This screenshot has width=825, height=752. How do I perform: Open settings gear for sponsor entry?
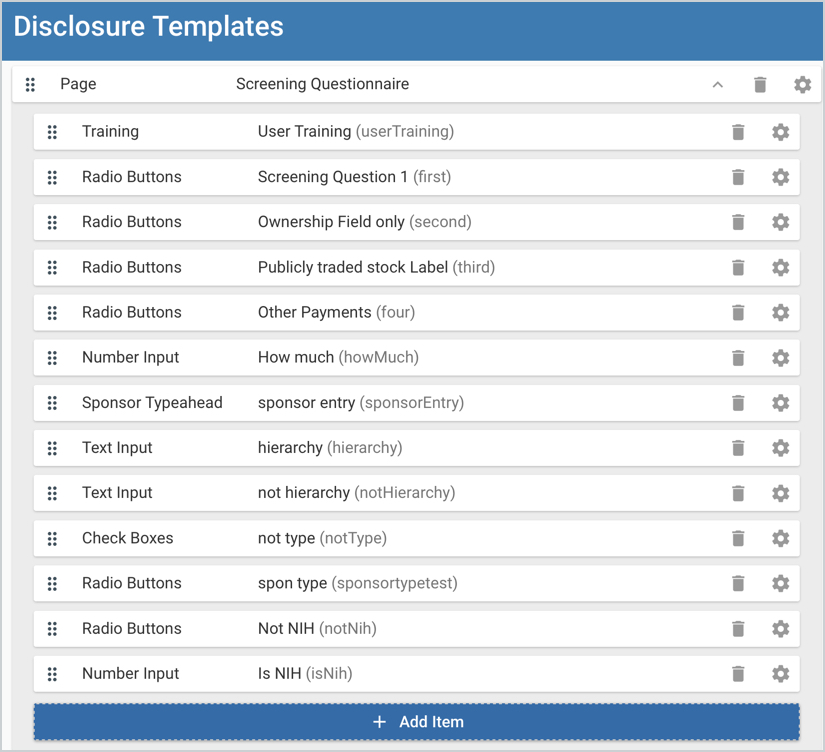(x=780, y=403)
